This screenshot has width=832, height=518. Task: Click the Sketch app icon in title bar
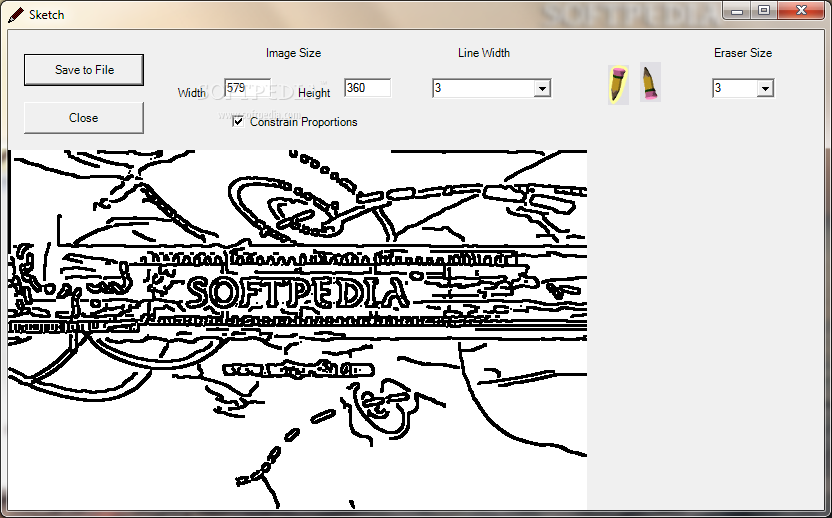click(x=16, y=14)
